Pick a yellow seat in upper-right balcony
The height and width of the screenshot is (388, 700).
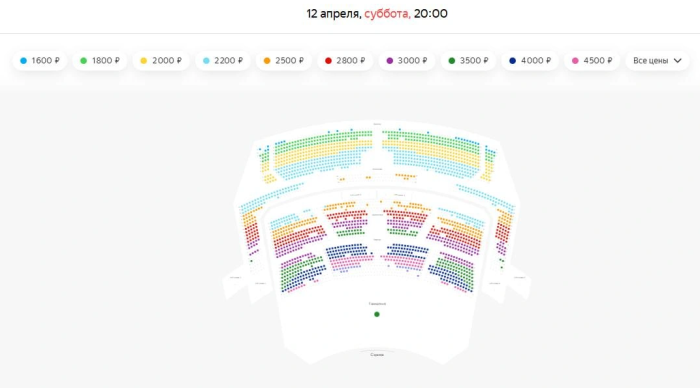429,149
